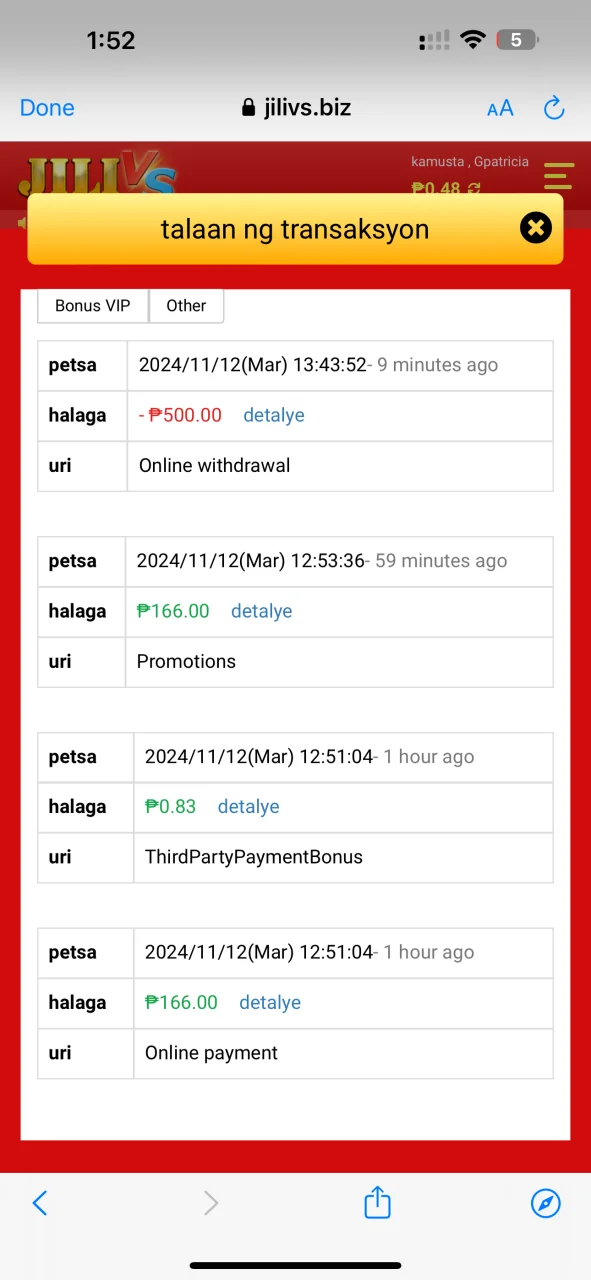Refresh the ₱0.48 balance icon

473,187
